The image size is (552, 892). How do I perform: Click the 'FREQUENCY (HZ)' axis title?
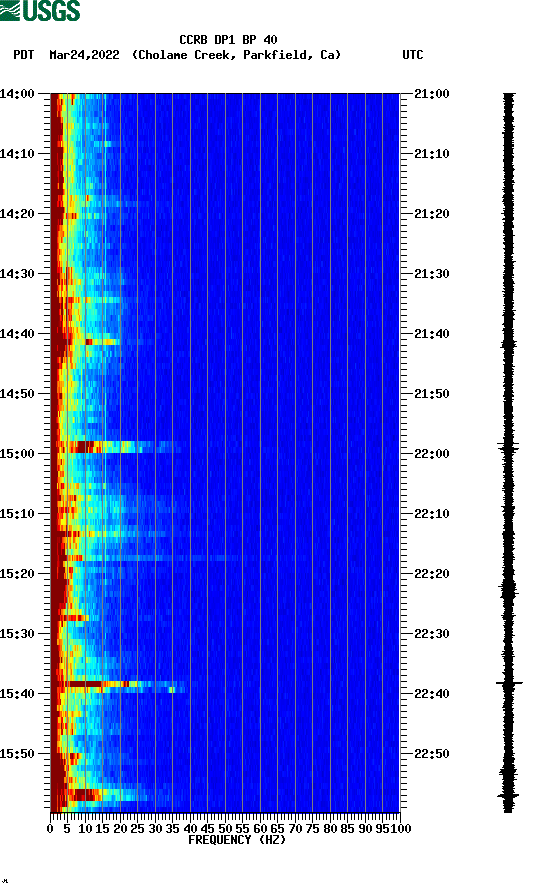point(237,840)
